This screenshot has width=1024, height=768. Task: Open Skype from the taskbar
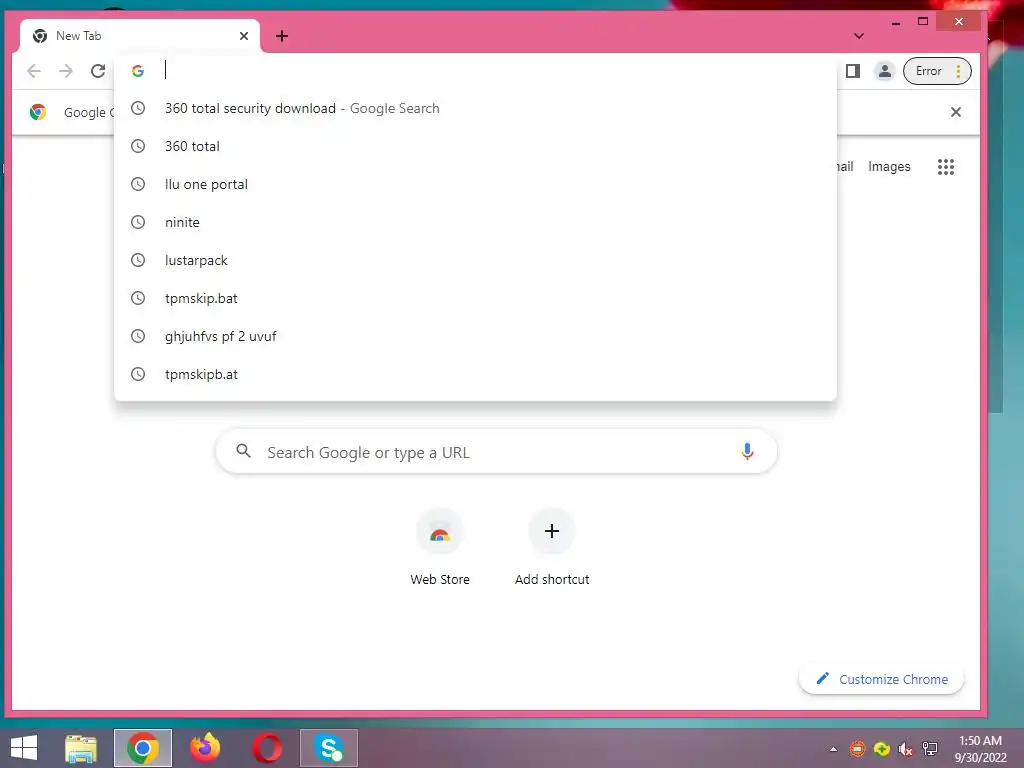(328, 748)
